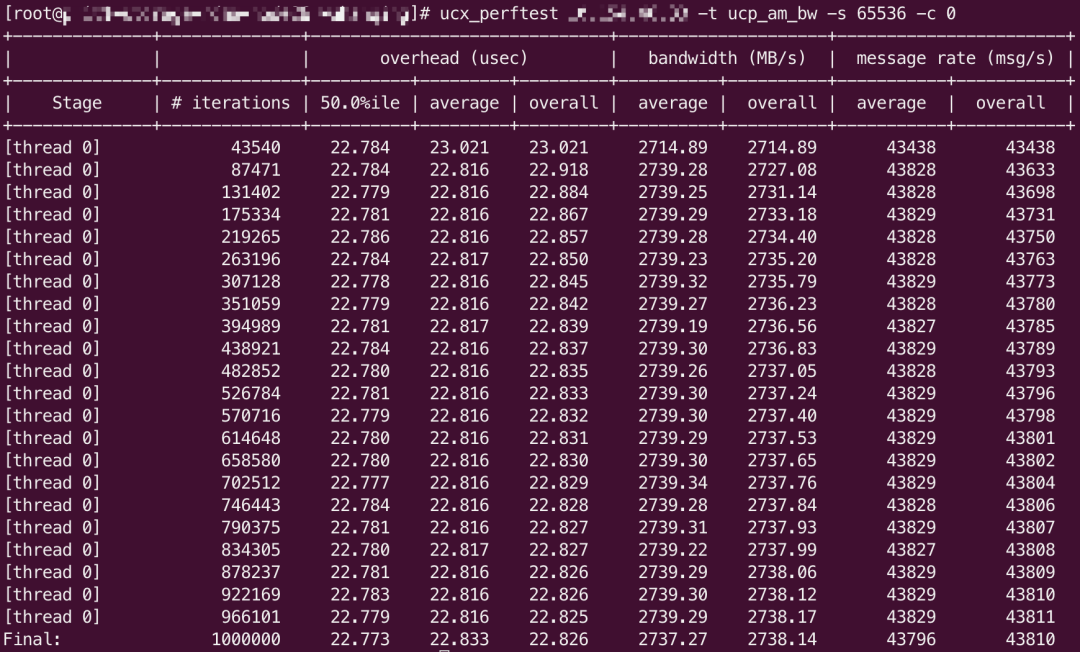
Task: Click the iterations value '878237'
Action: click(251, 573)
